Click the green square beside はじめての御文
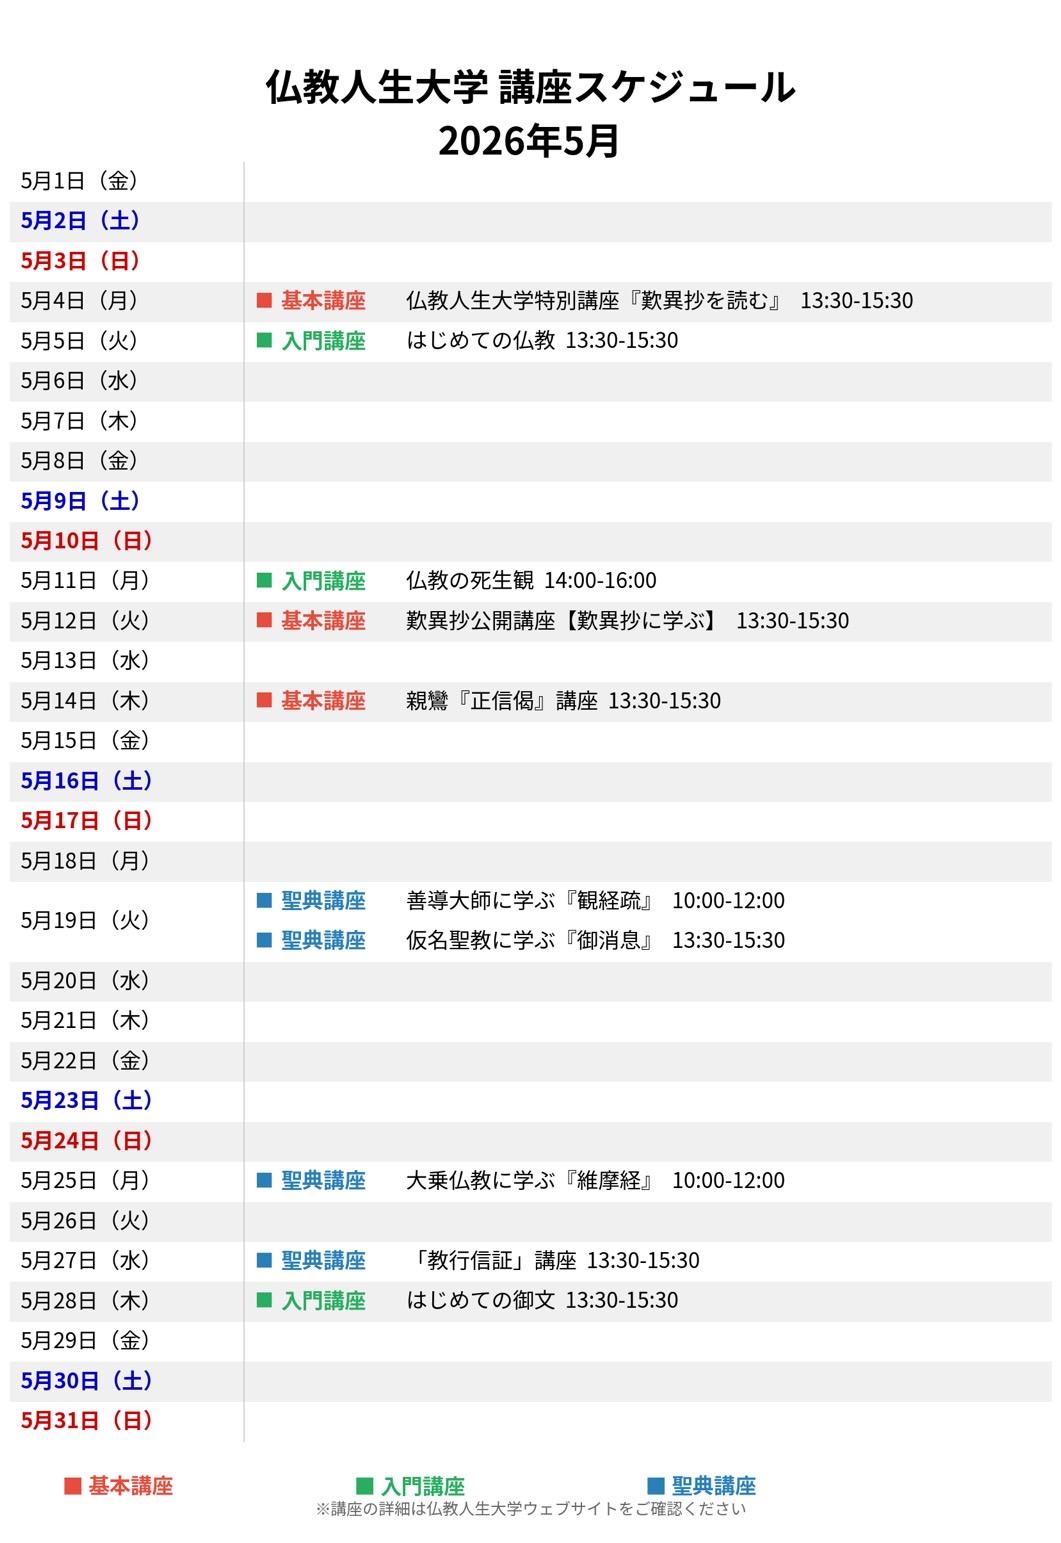 (264, 1301)
